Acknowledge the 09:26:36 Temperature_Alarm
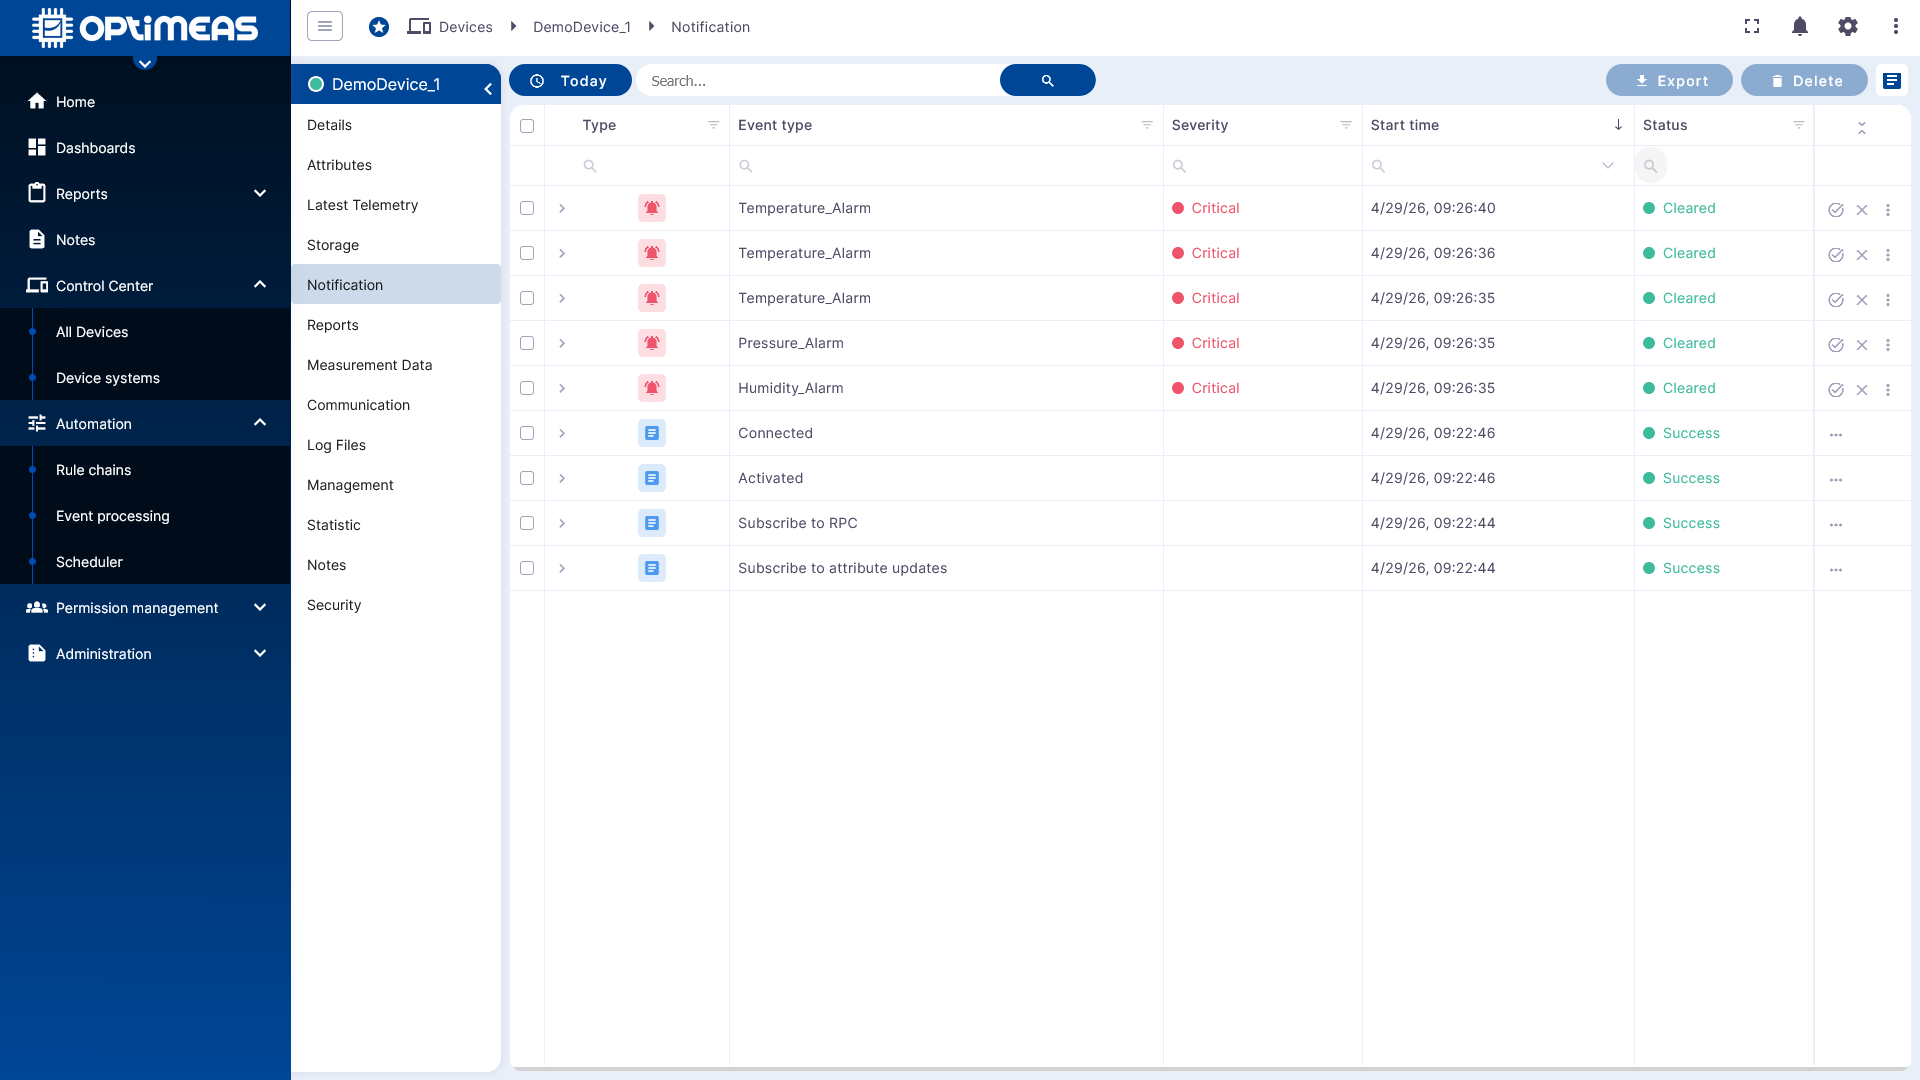The width and height of the screenshot is (1920, 1080). pos(1836,255)
